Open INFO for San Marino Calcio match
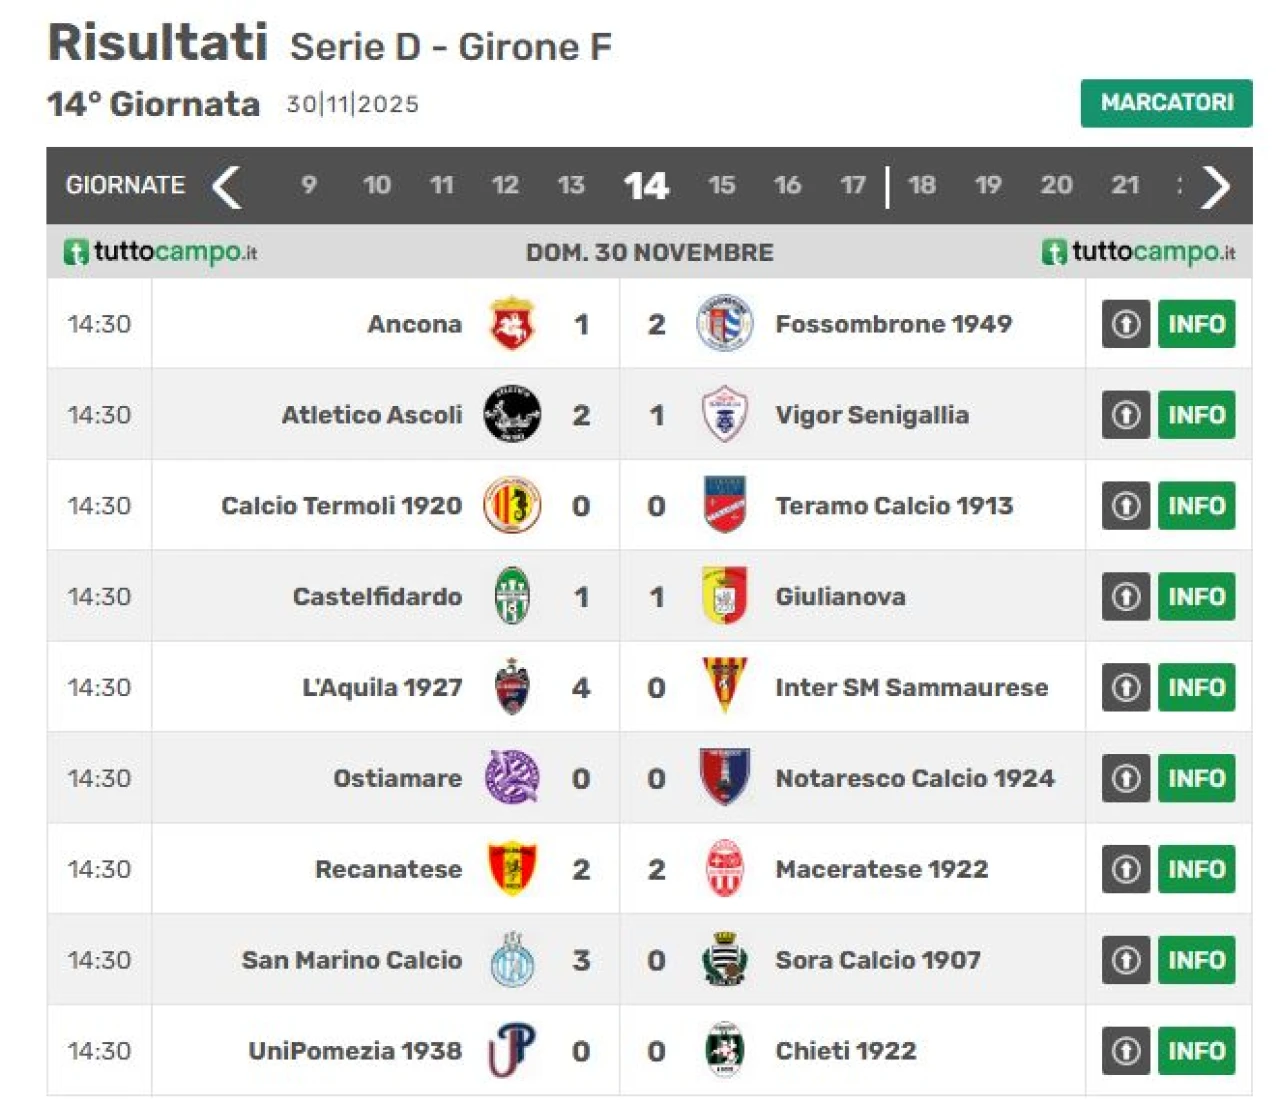Image resolution: width=1280 pixels, height=1104 pixels. click(1196, 960)
